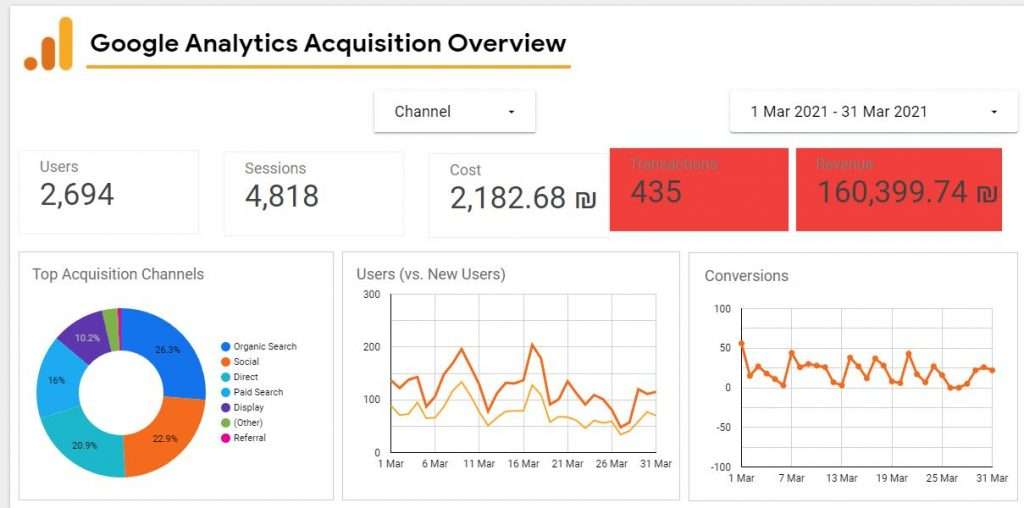1024x508 pixels.
Task: Click the (Other) legend dot
Action: click(226, 423)
